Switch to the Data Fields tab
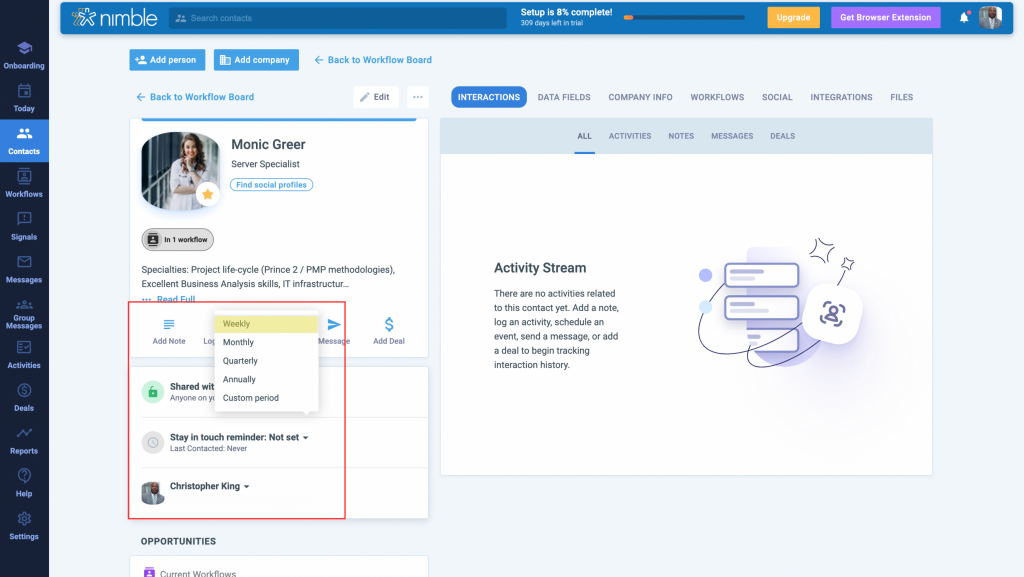The height and width of the screenshot is (577, 1024). click(564, 97)
